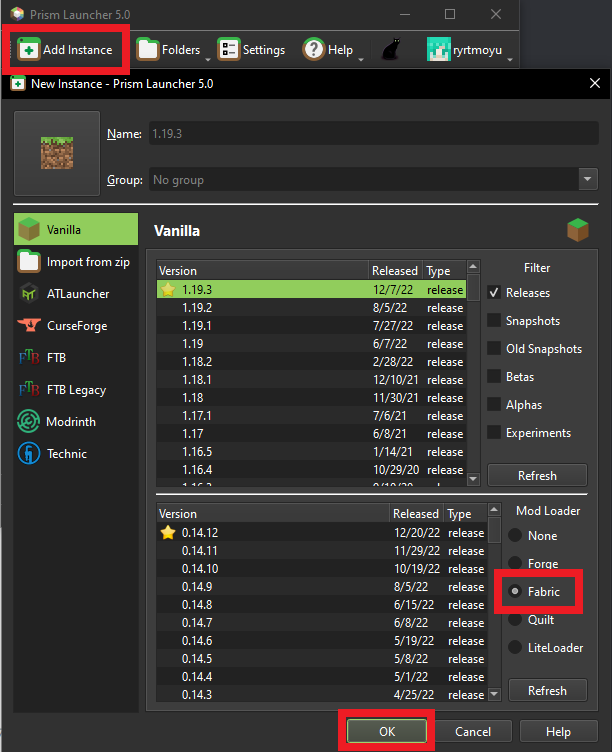Expand the account dropdown arrow beside ryrtmoyu

pyautogui.click(x=510, y=59)
